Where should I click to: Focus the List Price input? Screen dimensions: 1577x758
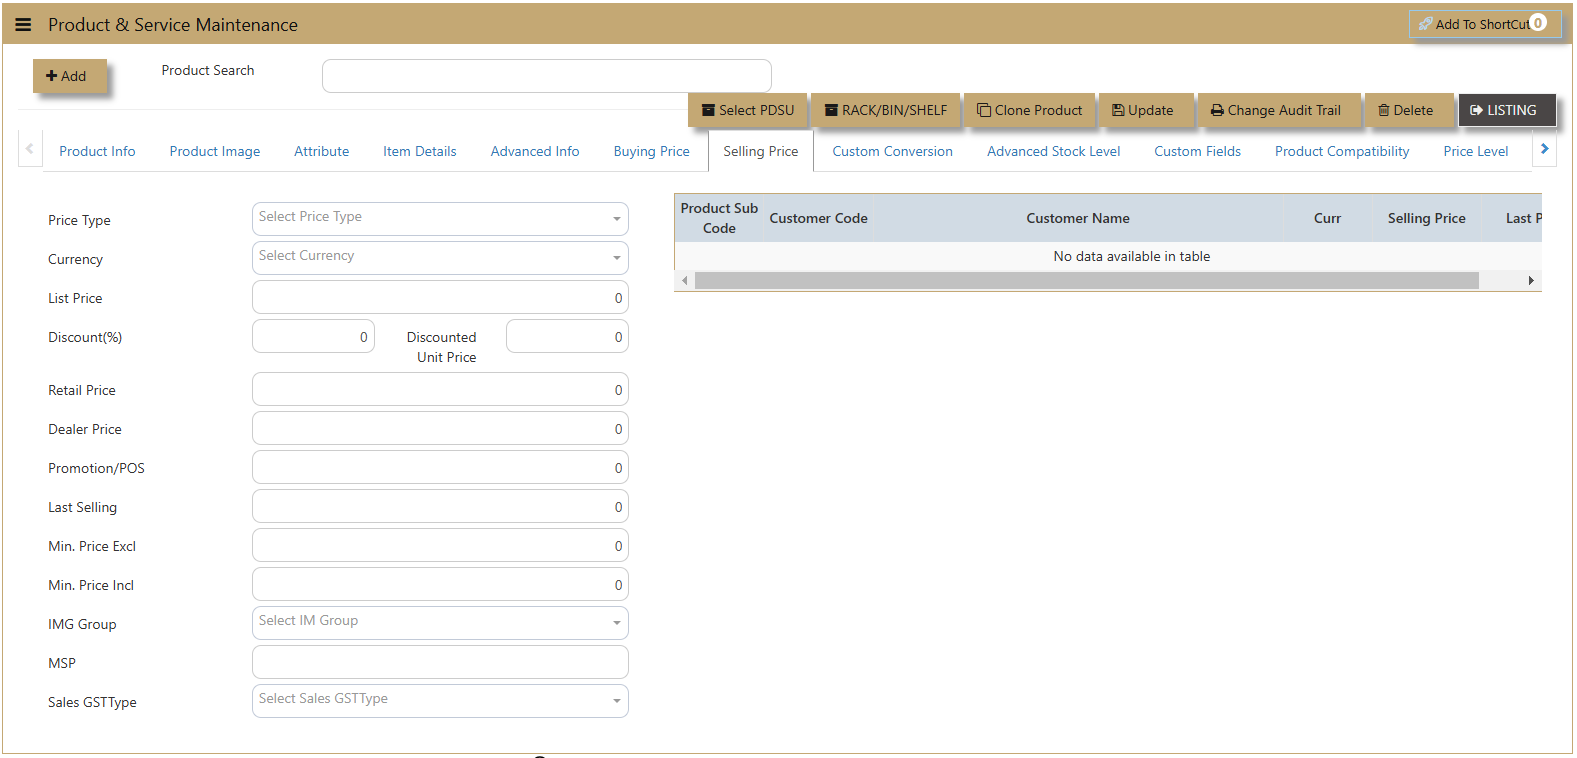440,297
